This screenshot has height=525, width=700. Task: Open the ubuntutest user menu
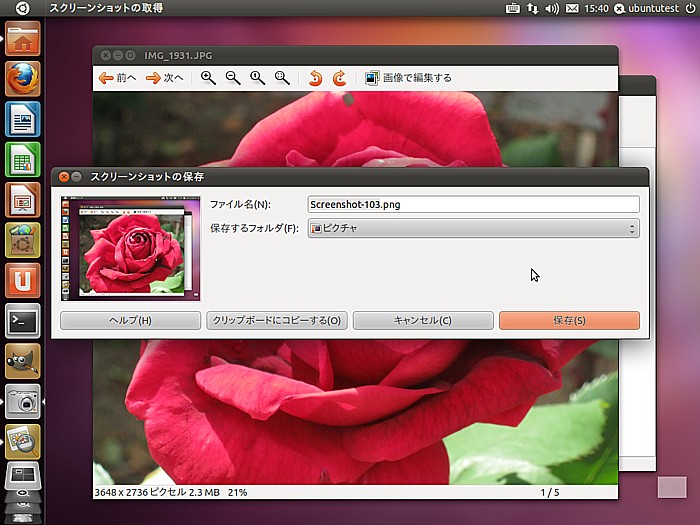[x=646, y=8]
